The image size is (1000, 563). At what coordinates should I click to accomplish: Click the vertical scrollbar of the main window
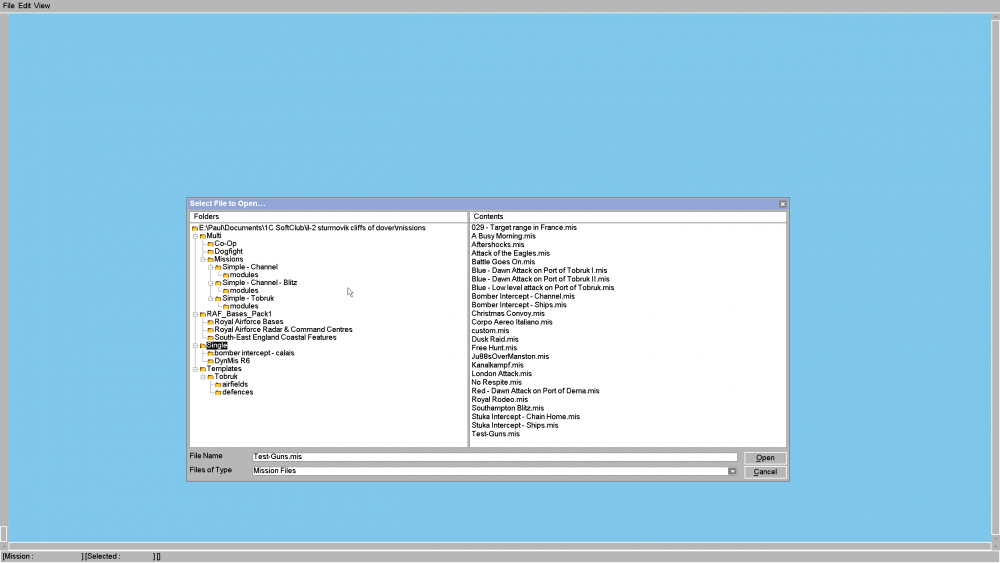coord(996,278)
